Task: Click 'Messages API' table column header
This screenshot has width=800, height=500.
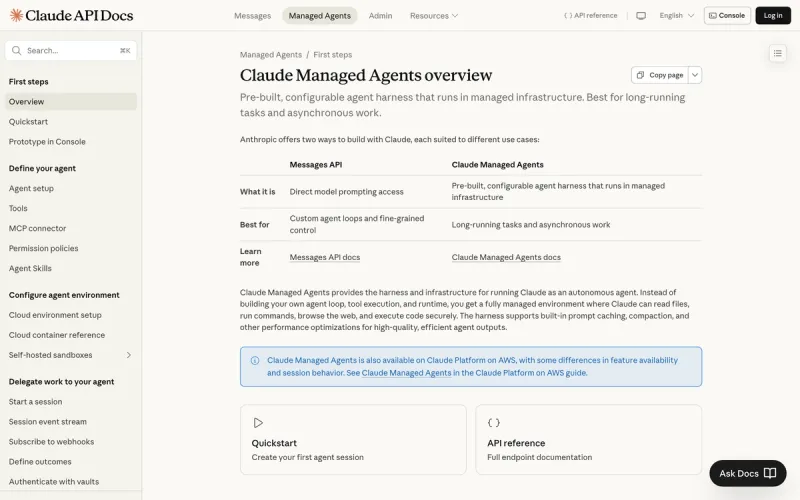Action: [x=316, y=165]
